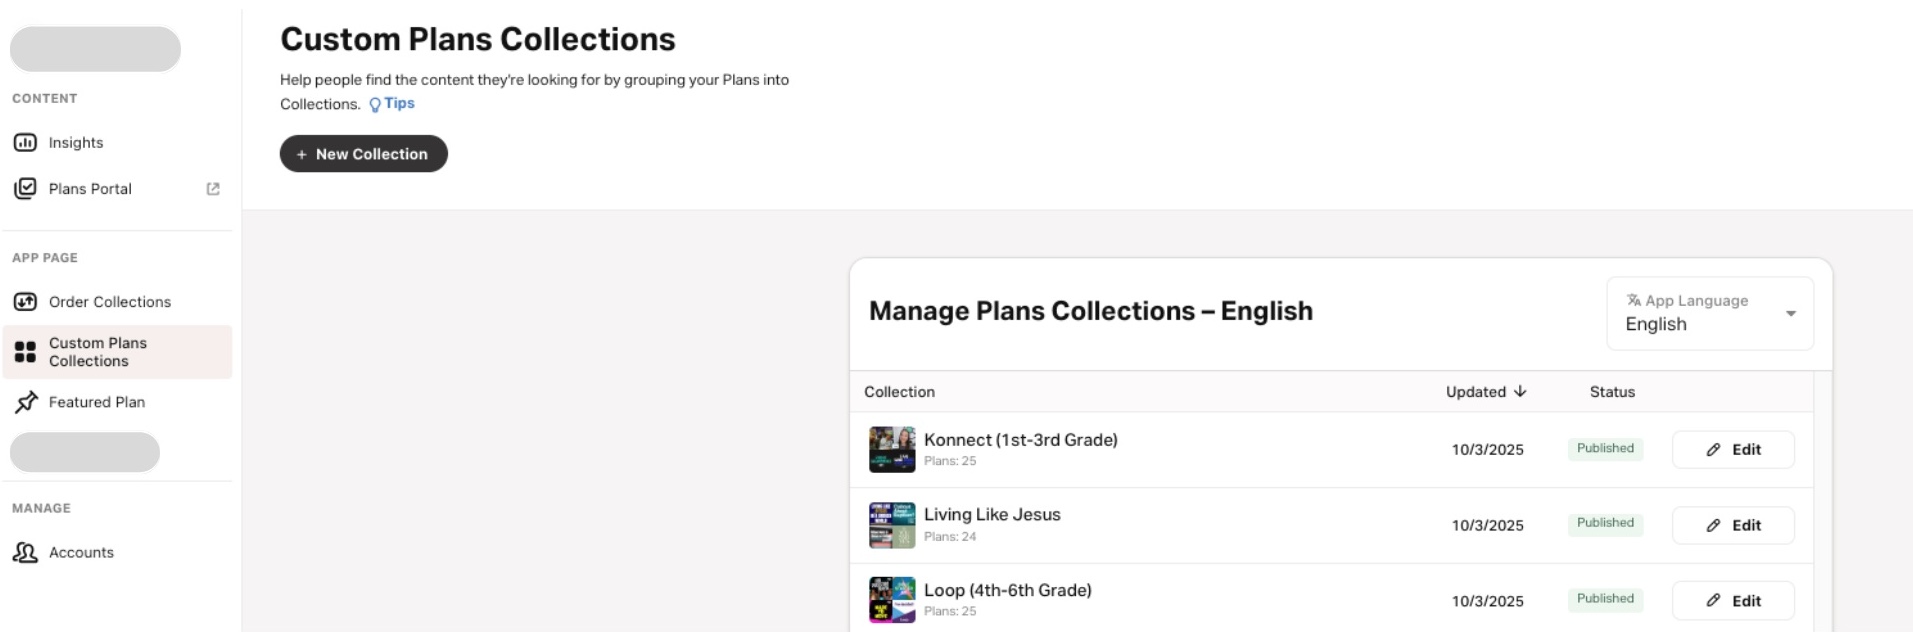Click the Featured Plan pin icon
Viewport: 1913px width, 632px height.
26,402
